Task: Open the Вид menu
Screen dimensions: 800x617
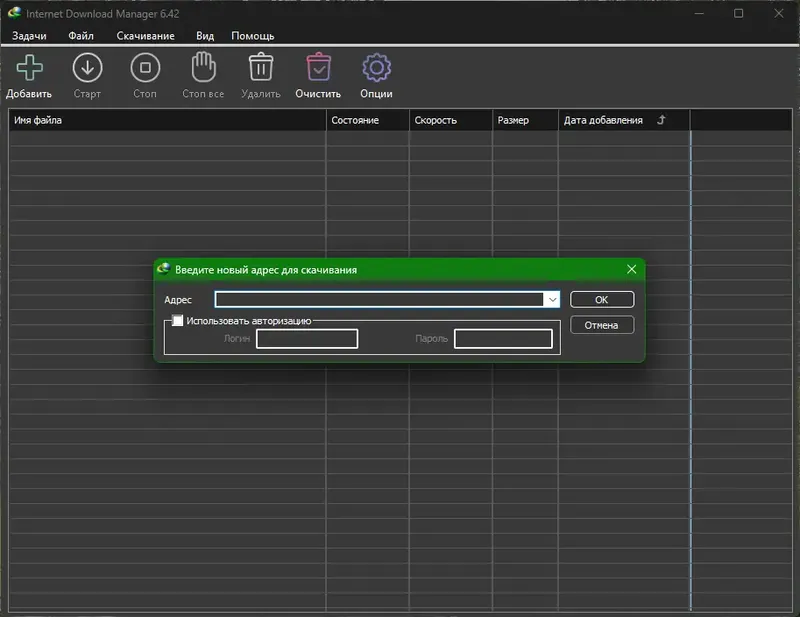Action: pyautogui.click(x=205, y=36)
